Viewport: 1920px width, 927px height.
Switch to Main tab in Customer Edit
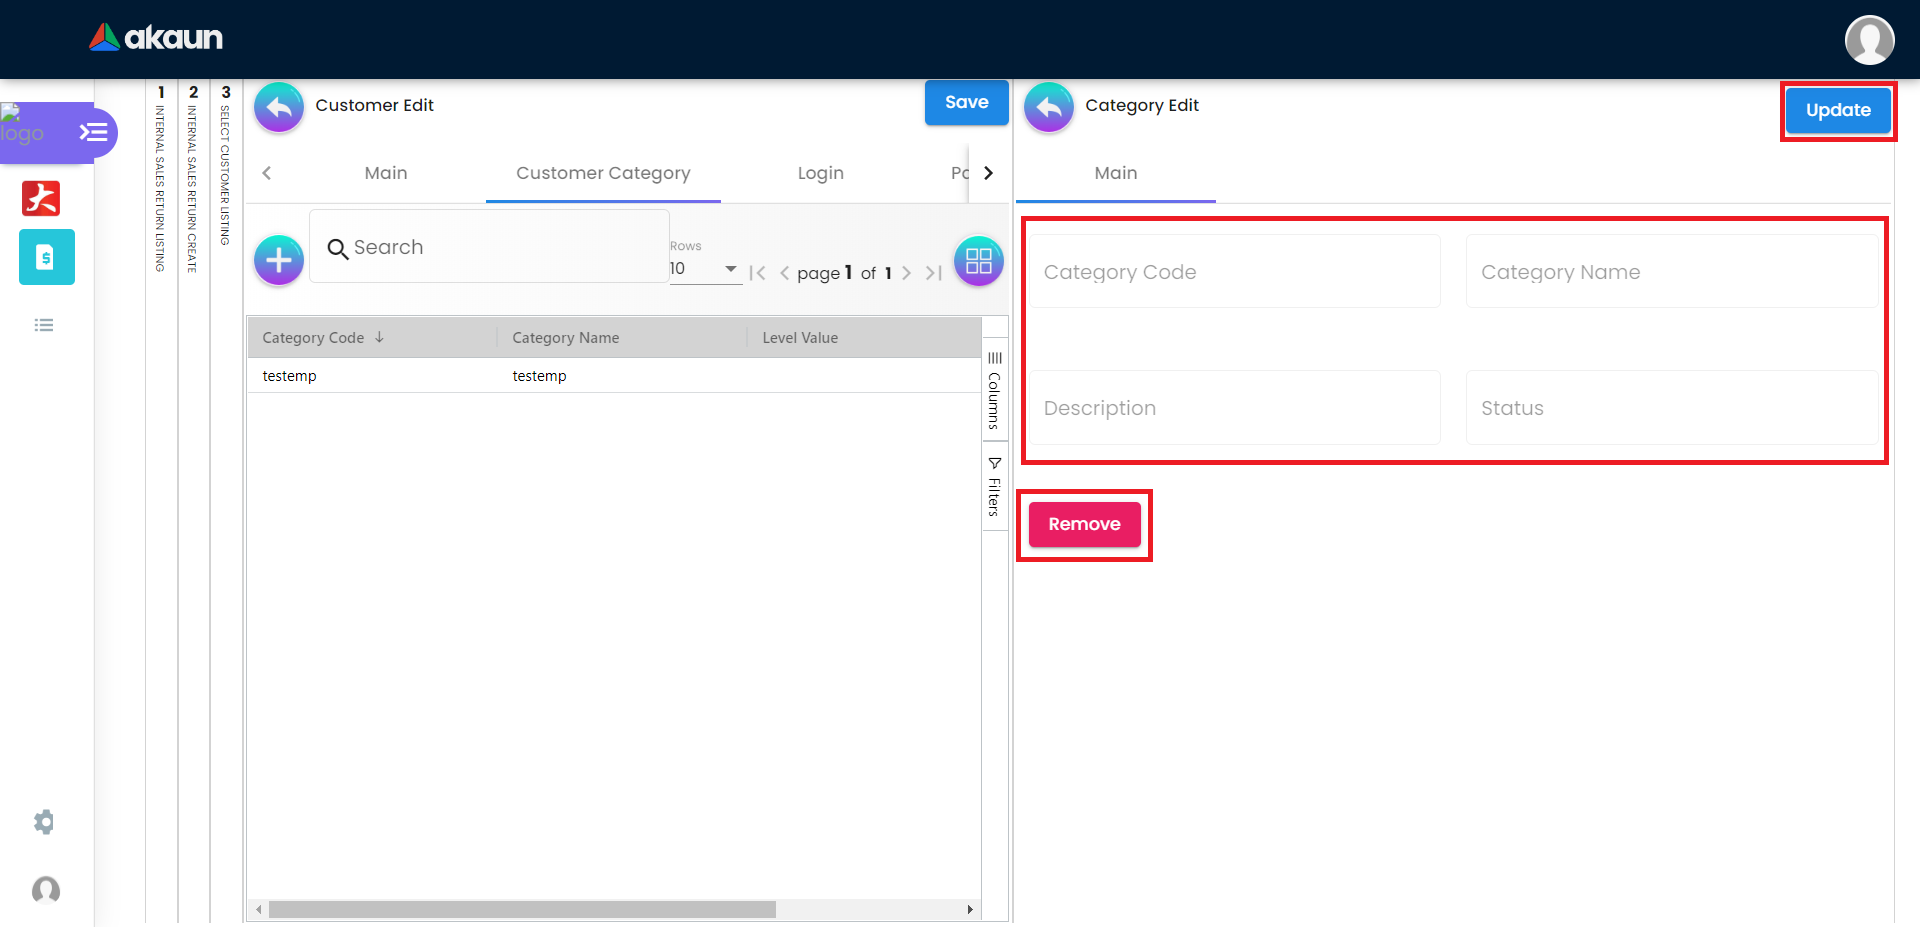pyautogui.click(x=386, y=173)
